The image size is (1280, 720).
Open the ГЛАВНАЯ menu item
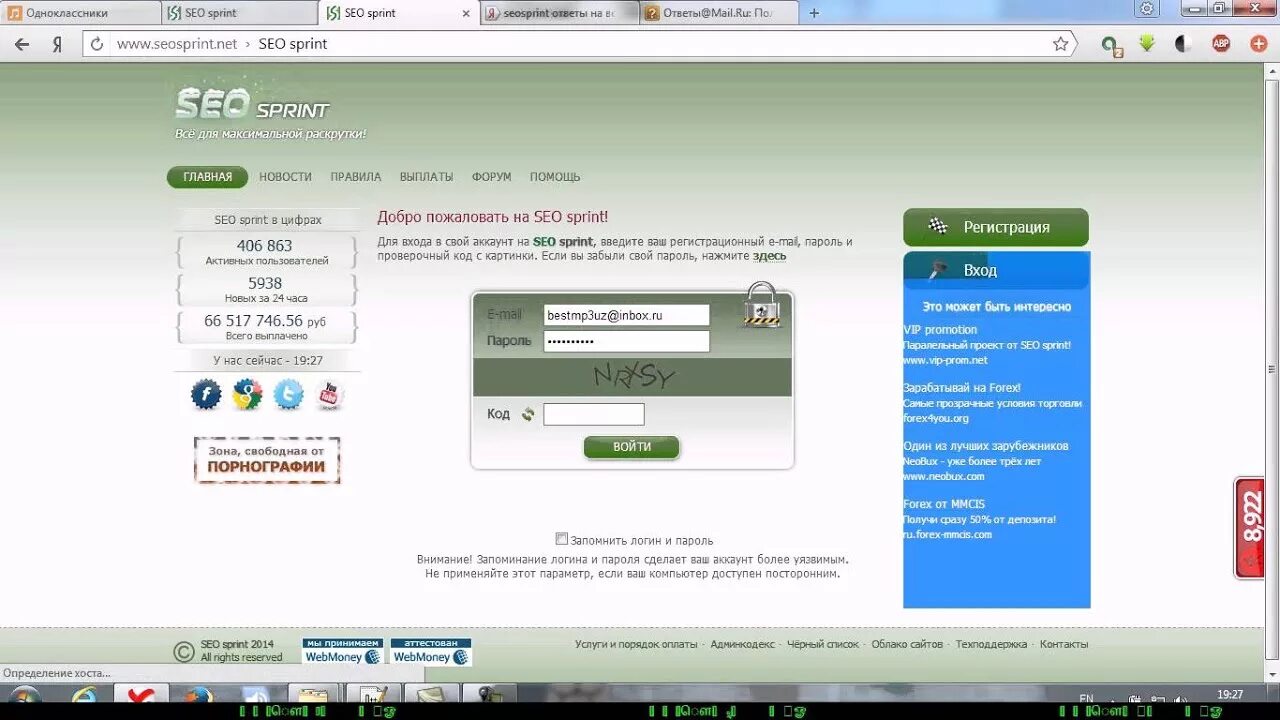(x=207, y=177)
